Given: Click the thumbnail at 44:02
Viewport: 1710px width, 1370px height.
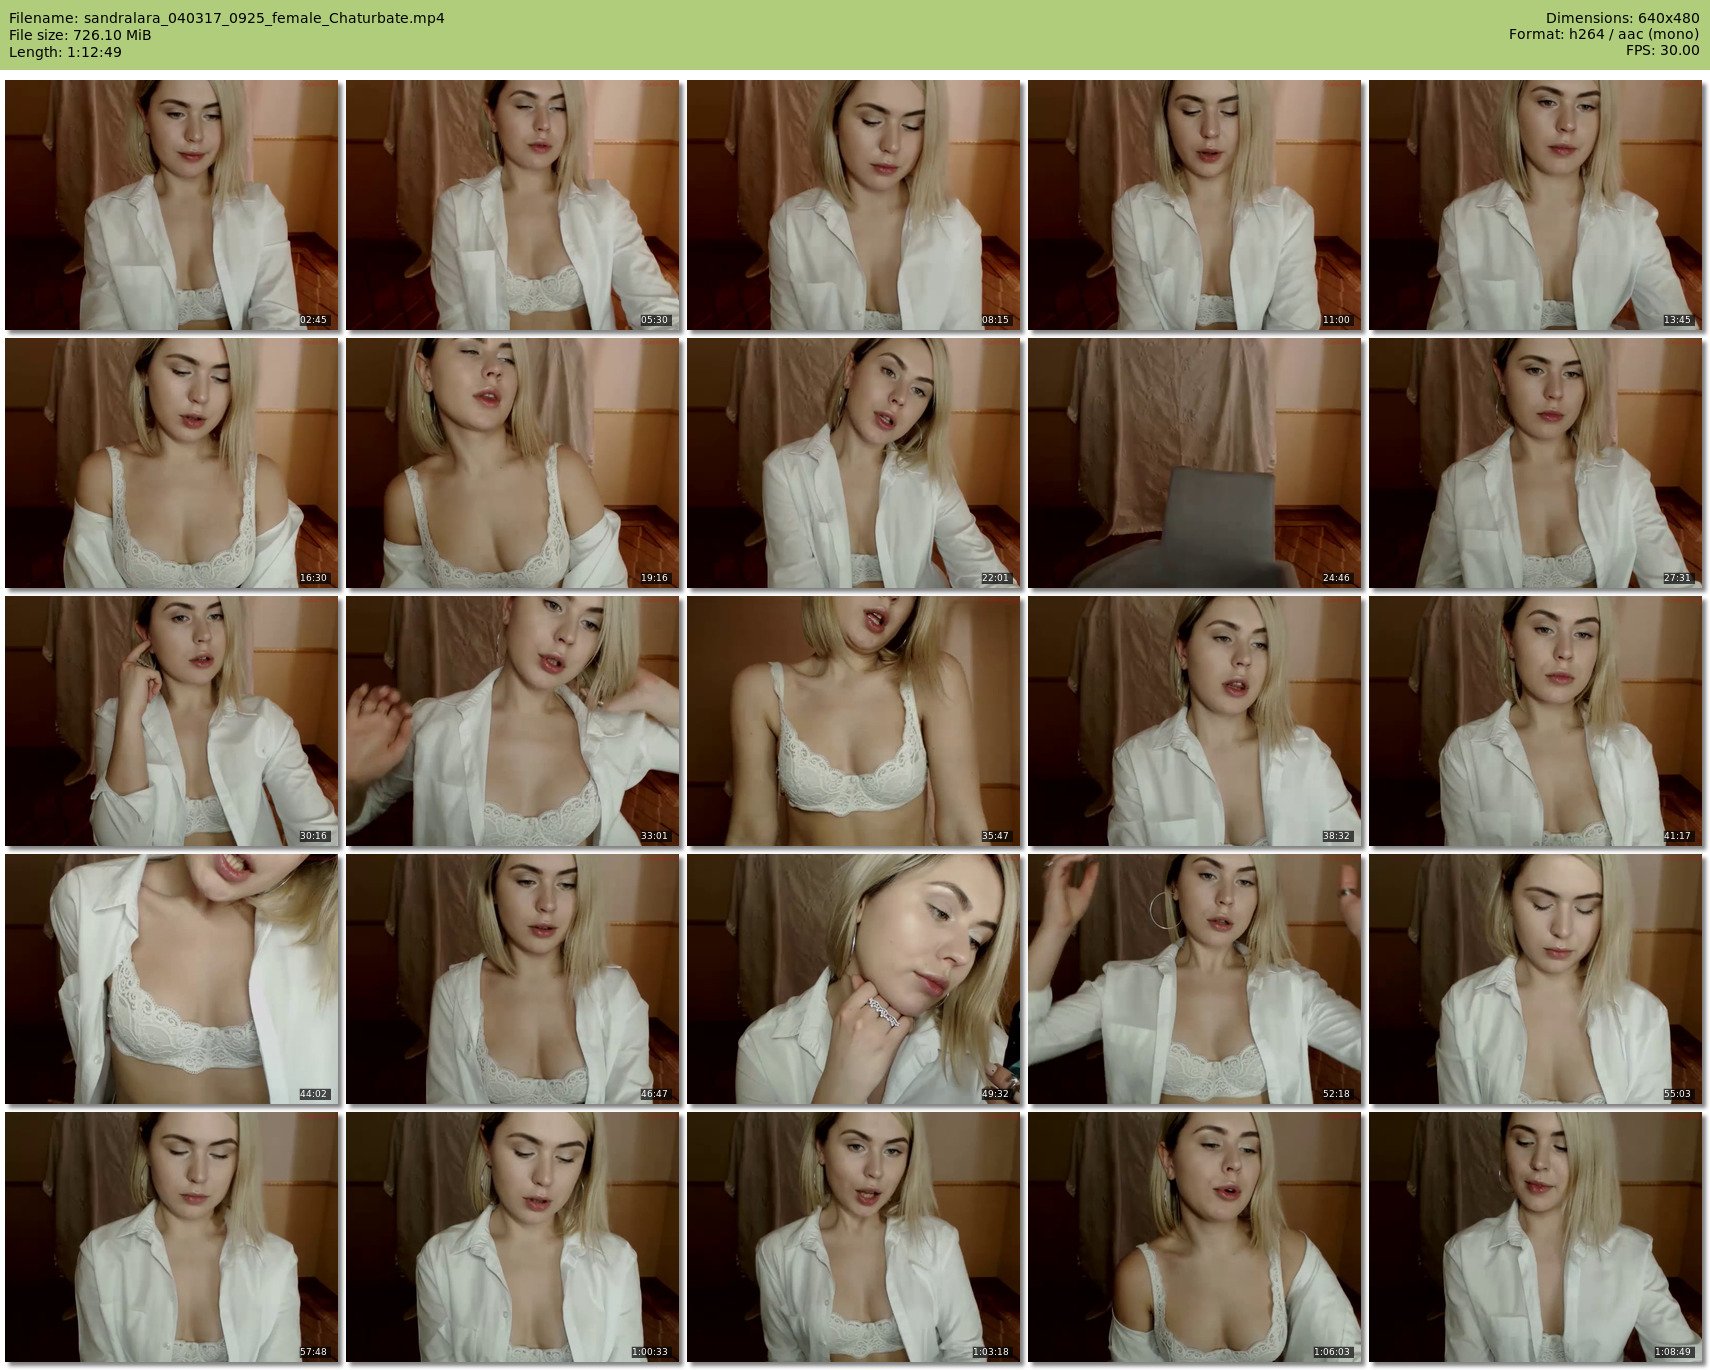Looking at the screenshot, I should 172,979.
